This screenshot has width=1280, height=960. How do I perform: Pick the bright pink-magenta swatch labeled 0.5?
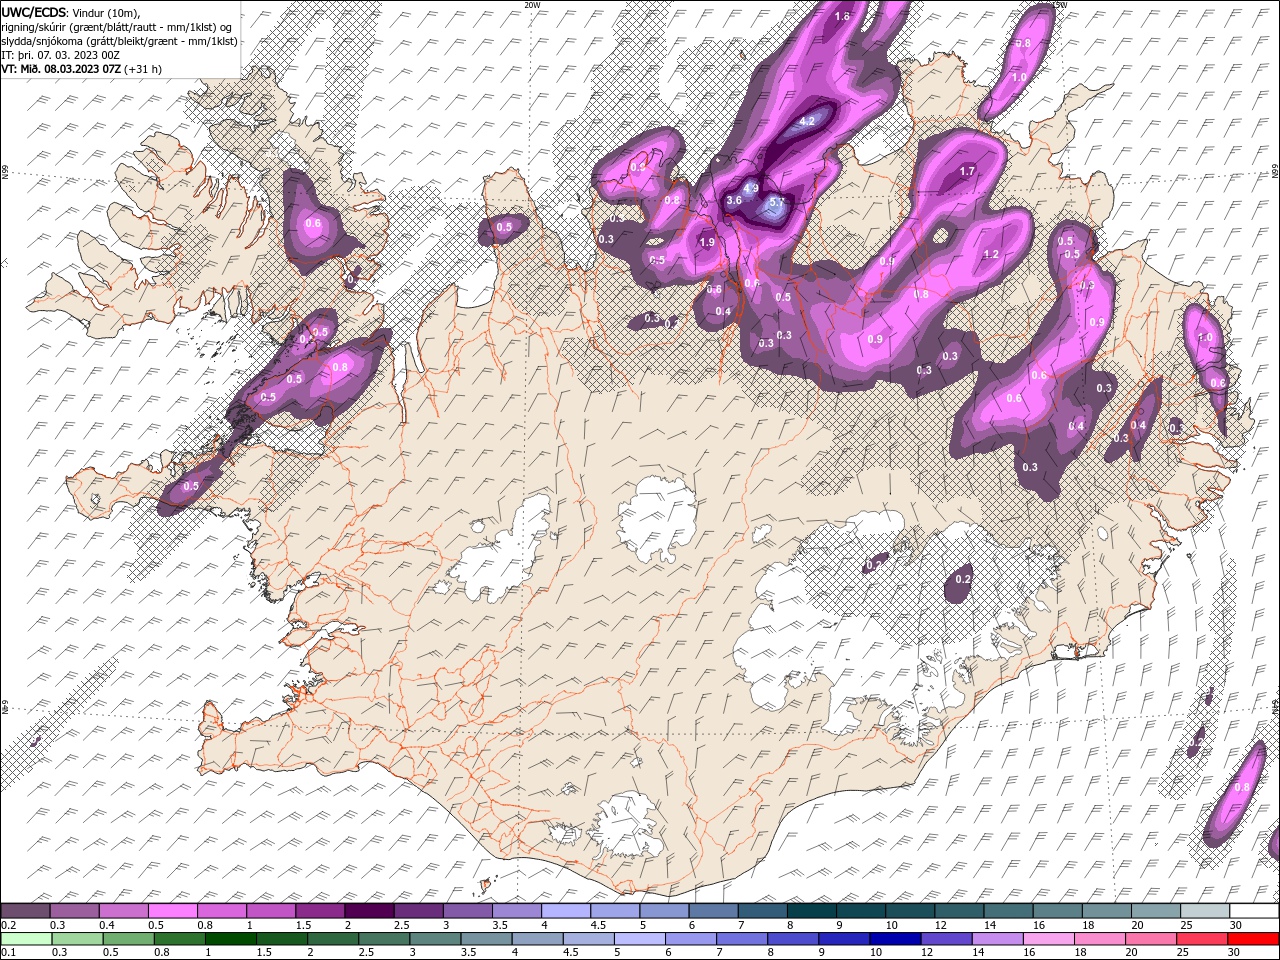pyautogui.click(x=172, y=911)
